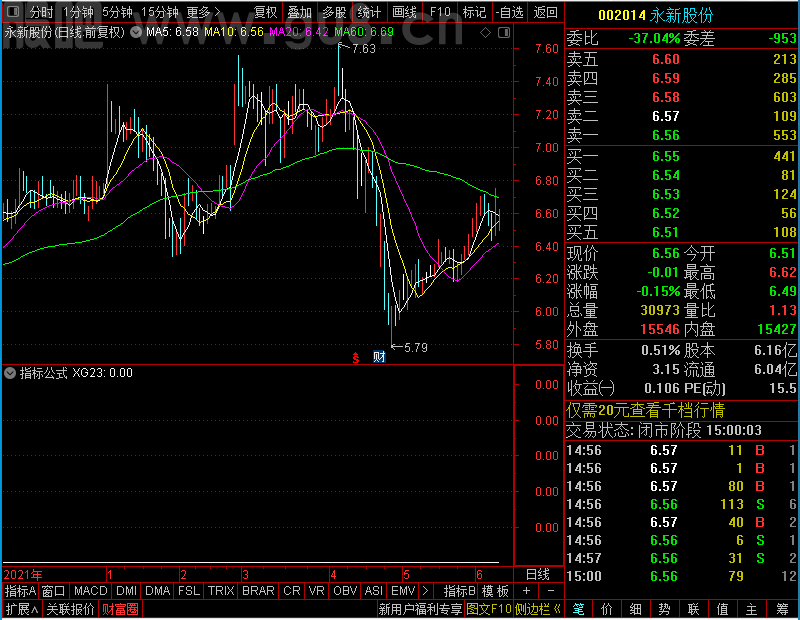This screenshot has height=620, width=800.
Task: Click the 7.63 high price marker
Action: point(363,48)
